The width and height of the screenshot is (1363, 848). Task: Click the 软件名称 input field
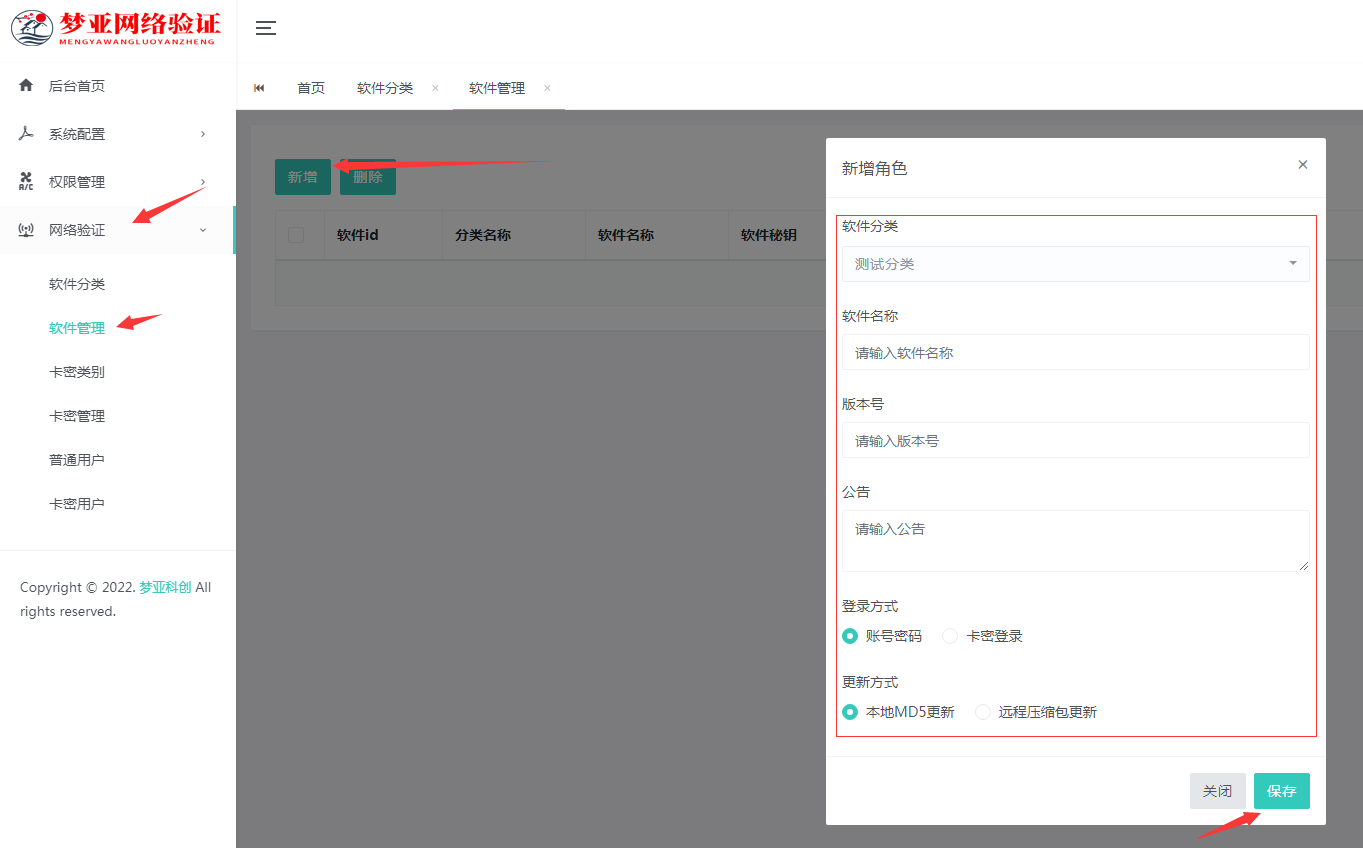[x=1075, y=352]
